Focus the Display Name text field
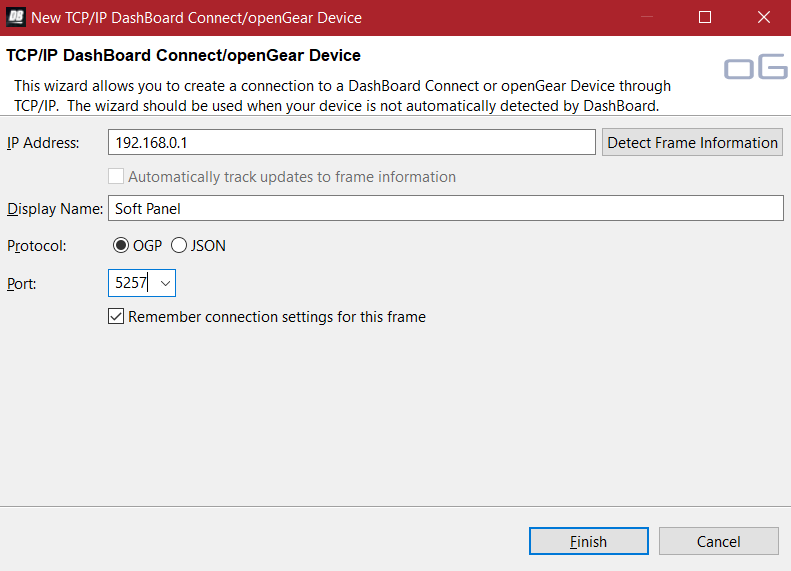 click(445, 209)
